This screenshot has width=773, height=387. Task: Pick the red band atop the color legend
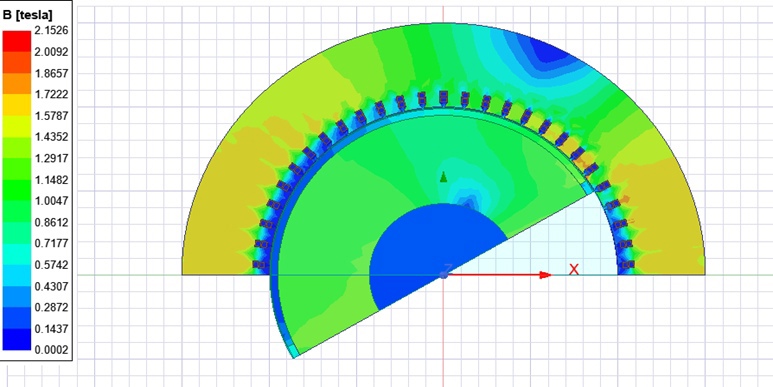(17, 41)
